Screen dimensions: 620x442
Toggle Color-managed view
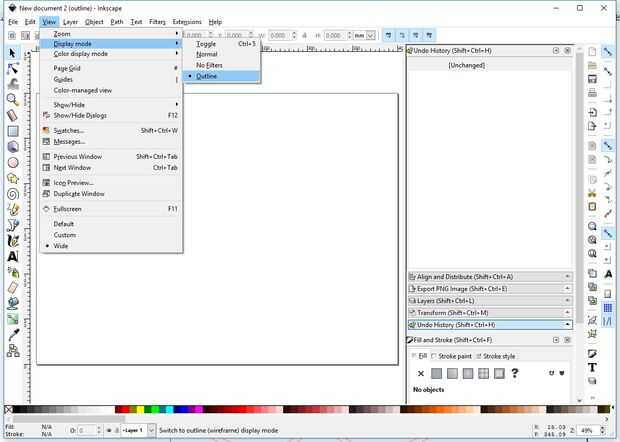tap(111, 91)
